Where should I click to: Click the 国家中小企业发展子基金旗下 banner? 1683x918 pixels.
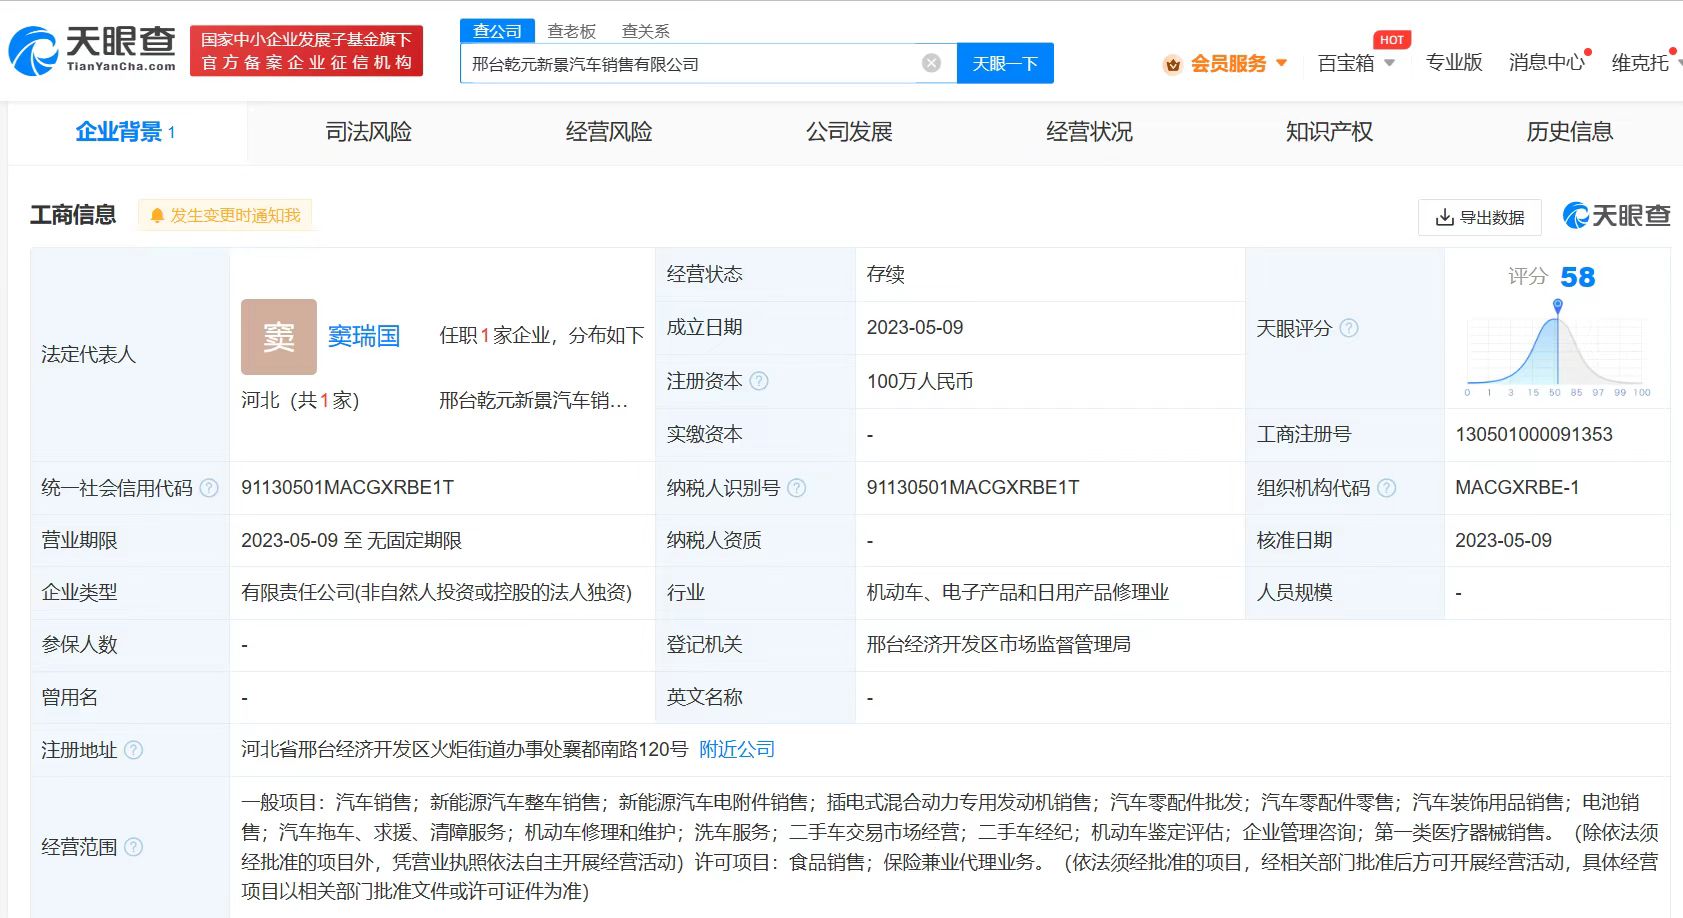pos(306,51)
